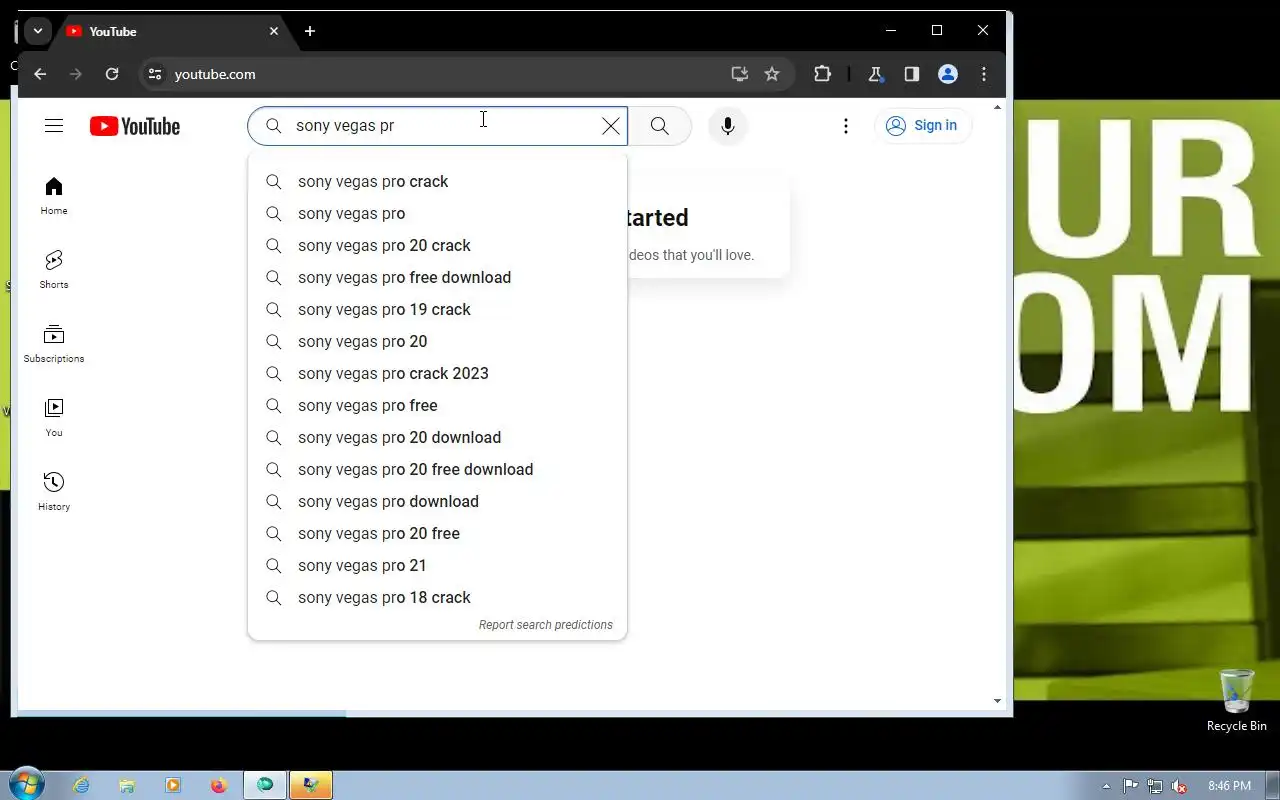Screen dimensions: 1280x800
Task: Open You section in sidebar
Action: tap(54, 418)
